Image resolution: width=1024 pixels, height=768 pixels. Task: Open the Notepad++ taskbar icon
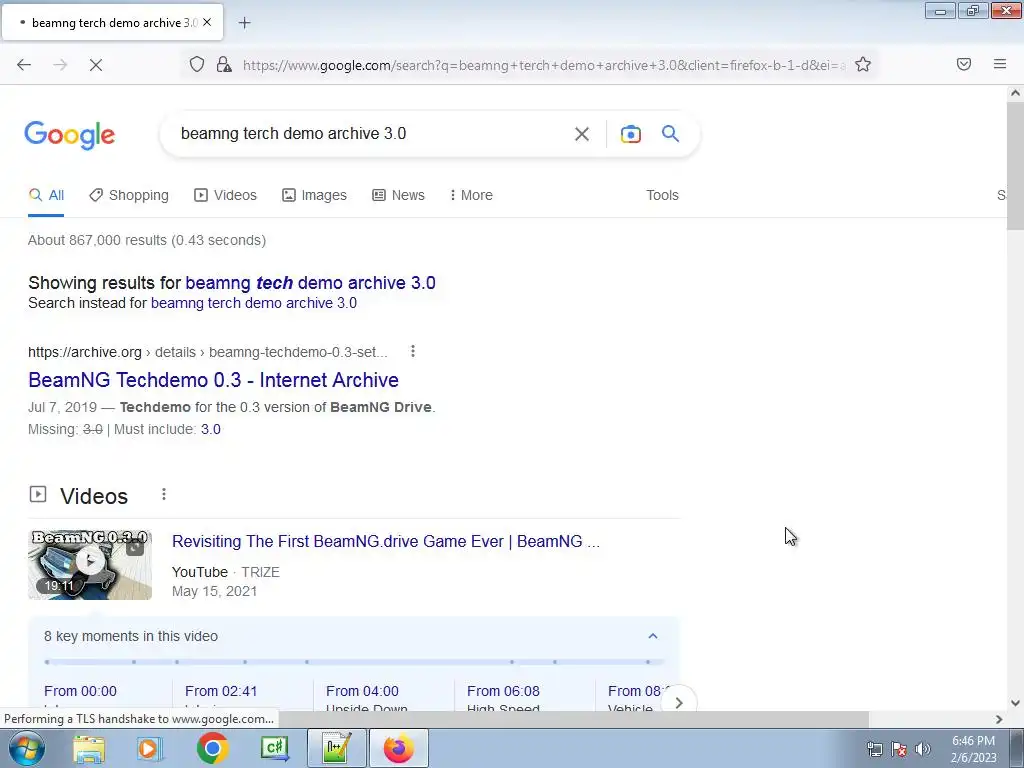[336, 748]
